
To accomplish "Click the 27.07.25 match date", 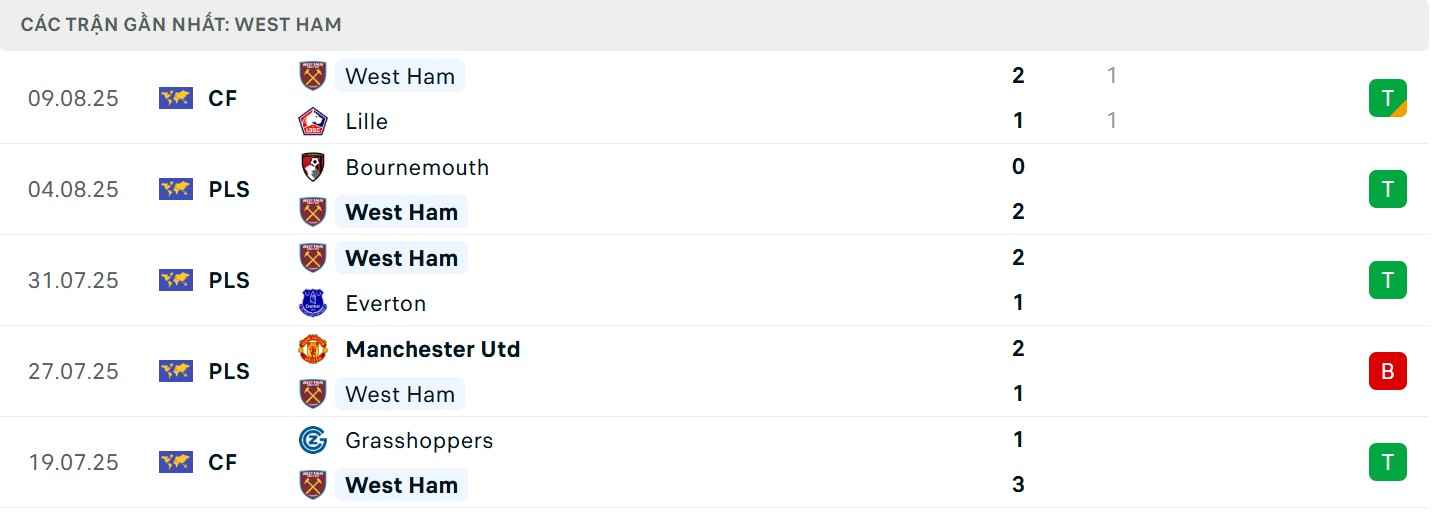I will point(73,371).
